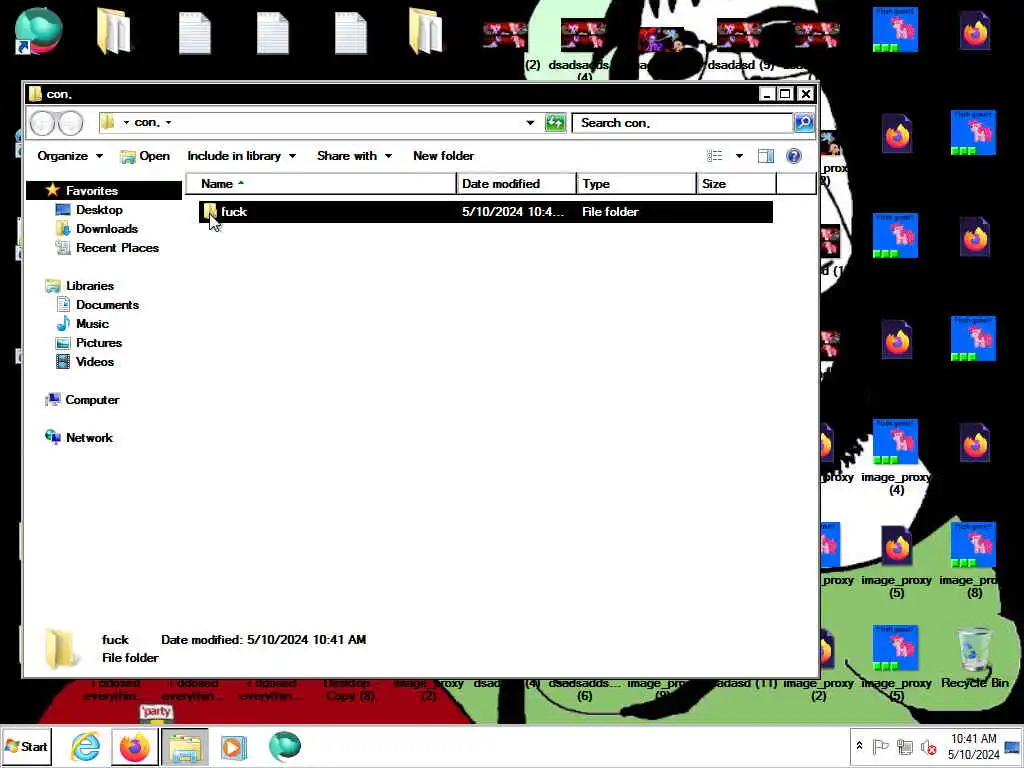Open Windows Media Player from taskbar

234,747
